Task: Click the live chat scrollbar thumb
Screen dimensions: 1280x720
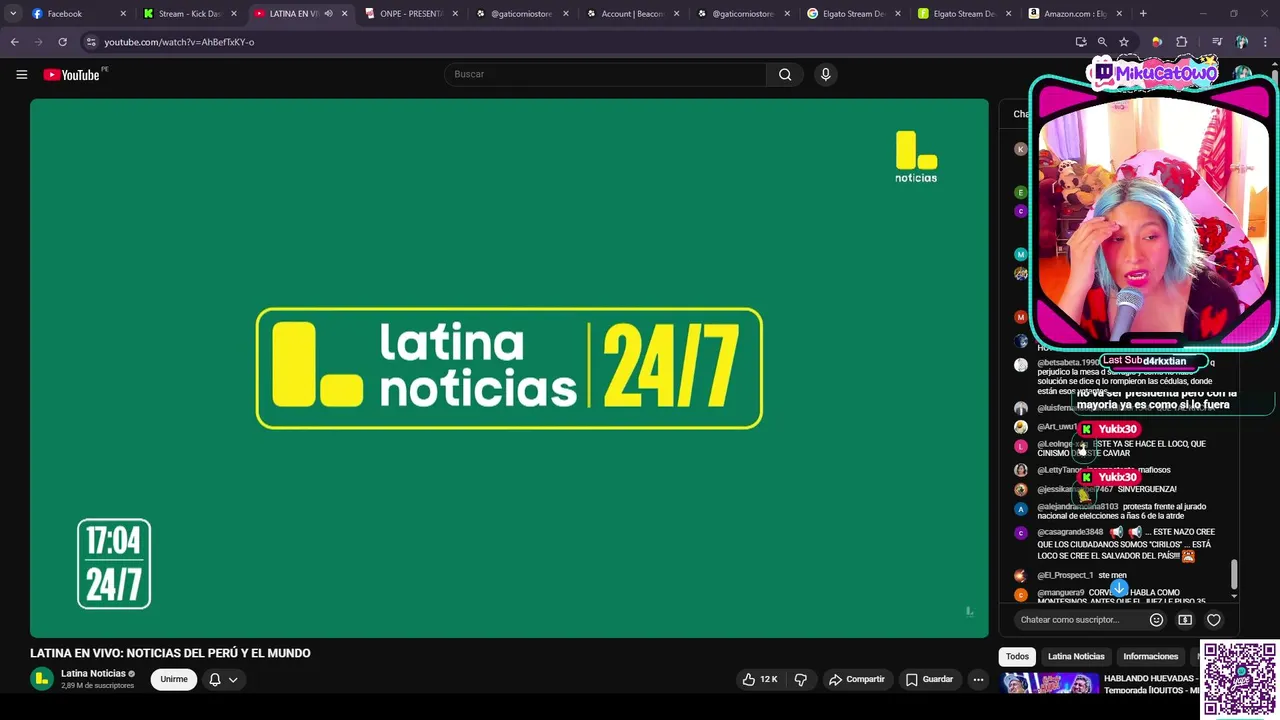Action: pos(1234,574)
